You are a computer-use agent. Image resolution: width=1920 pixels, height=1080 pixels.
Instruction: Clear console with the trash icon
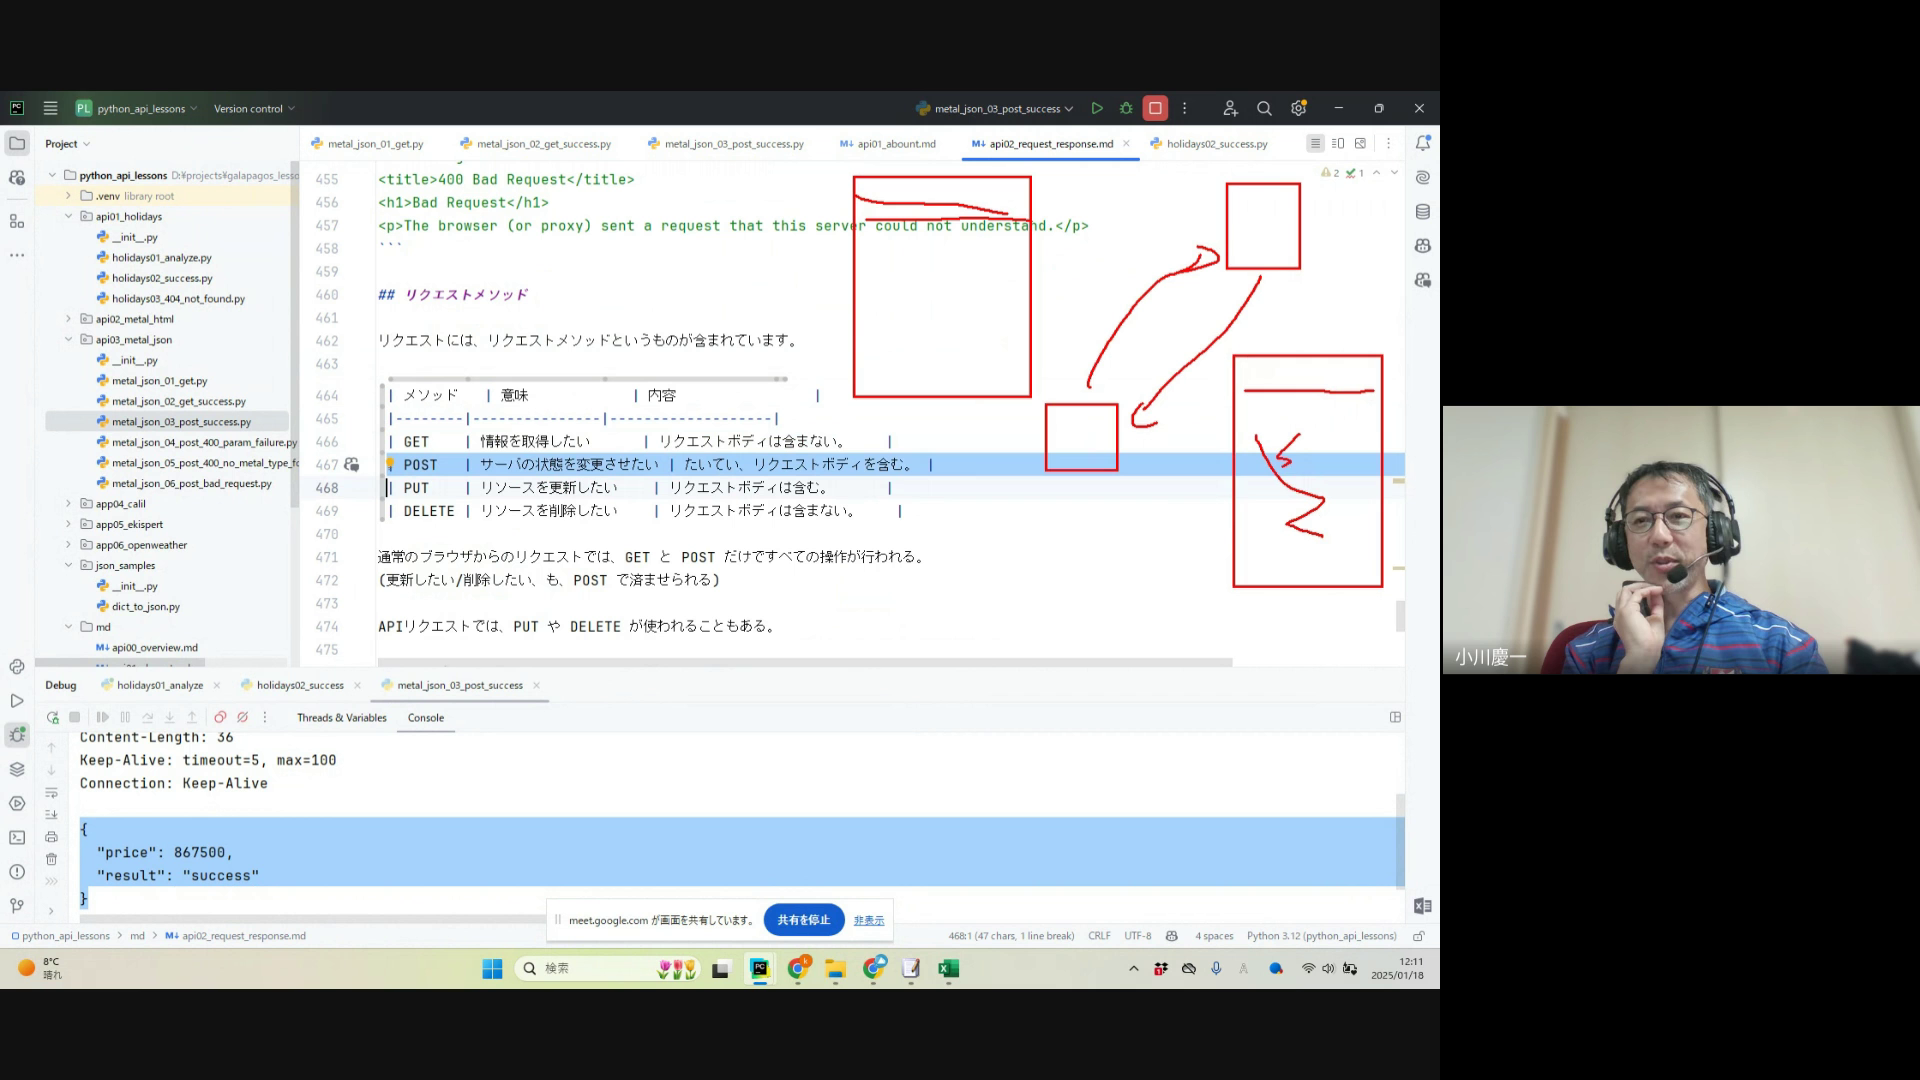pyautogui.click(x=52, y=859)
